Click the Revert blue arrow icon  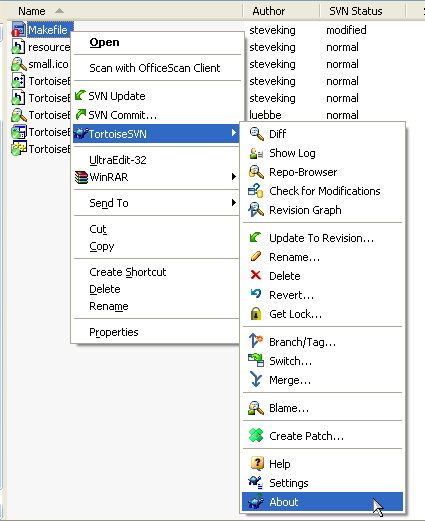[x=256, y=294]
